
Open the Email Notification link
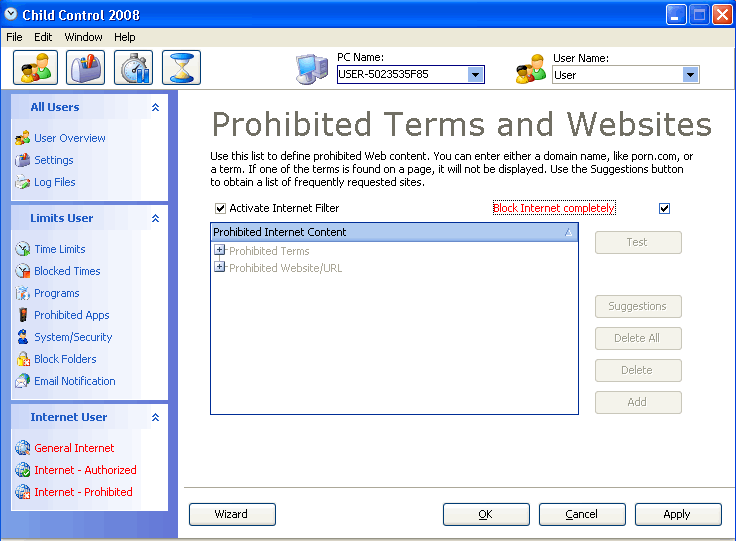click(75, 381)
